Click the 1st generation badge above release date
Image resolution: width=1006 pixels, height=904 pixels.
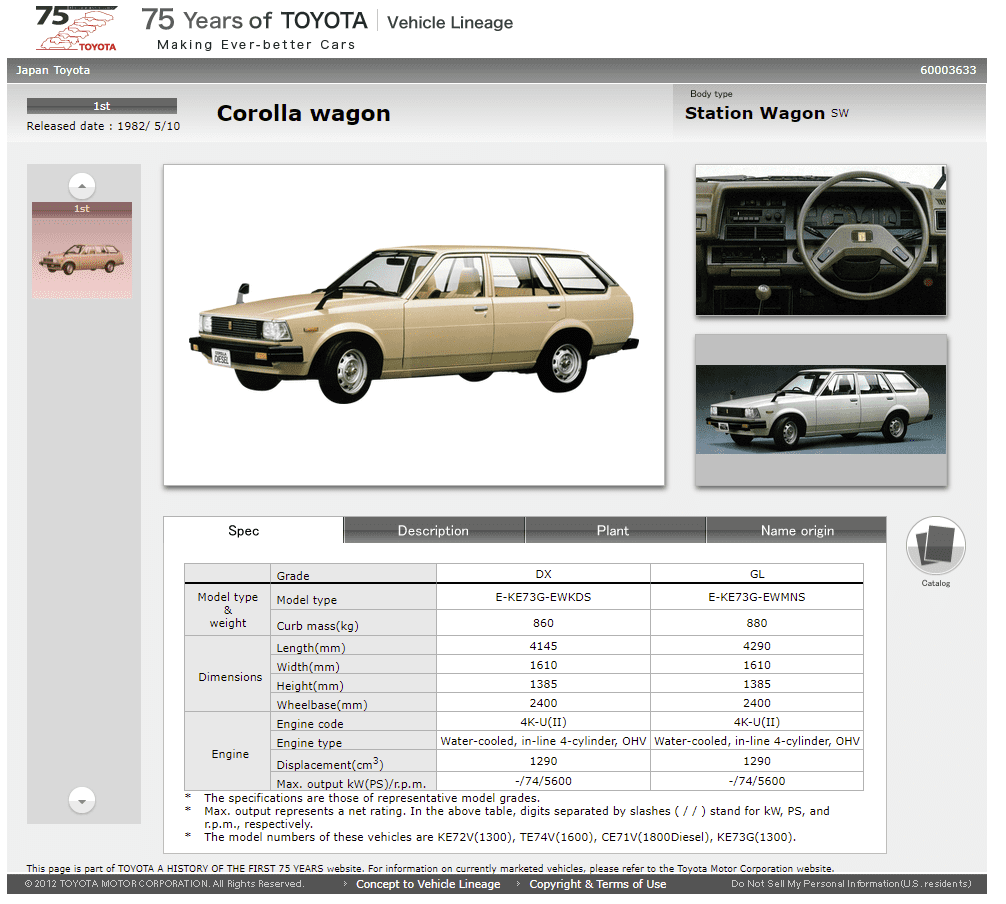click(x=101, y=106)
